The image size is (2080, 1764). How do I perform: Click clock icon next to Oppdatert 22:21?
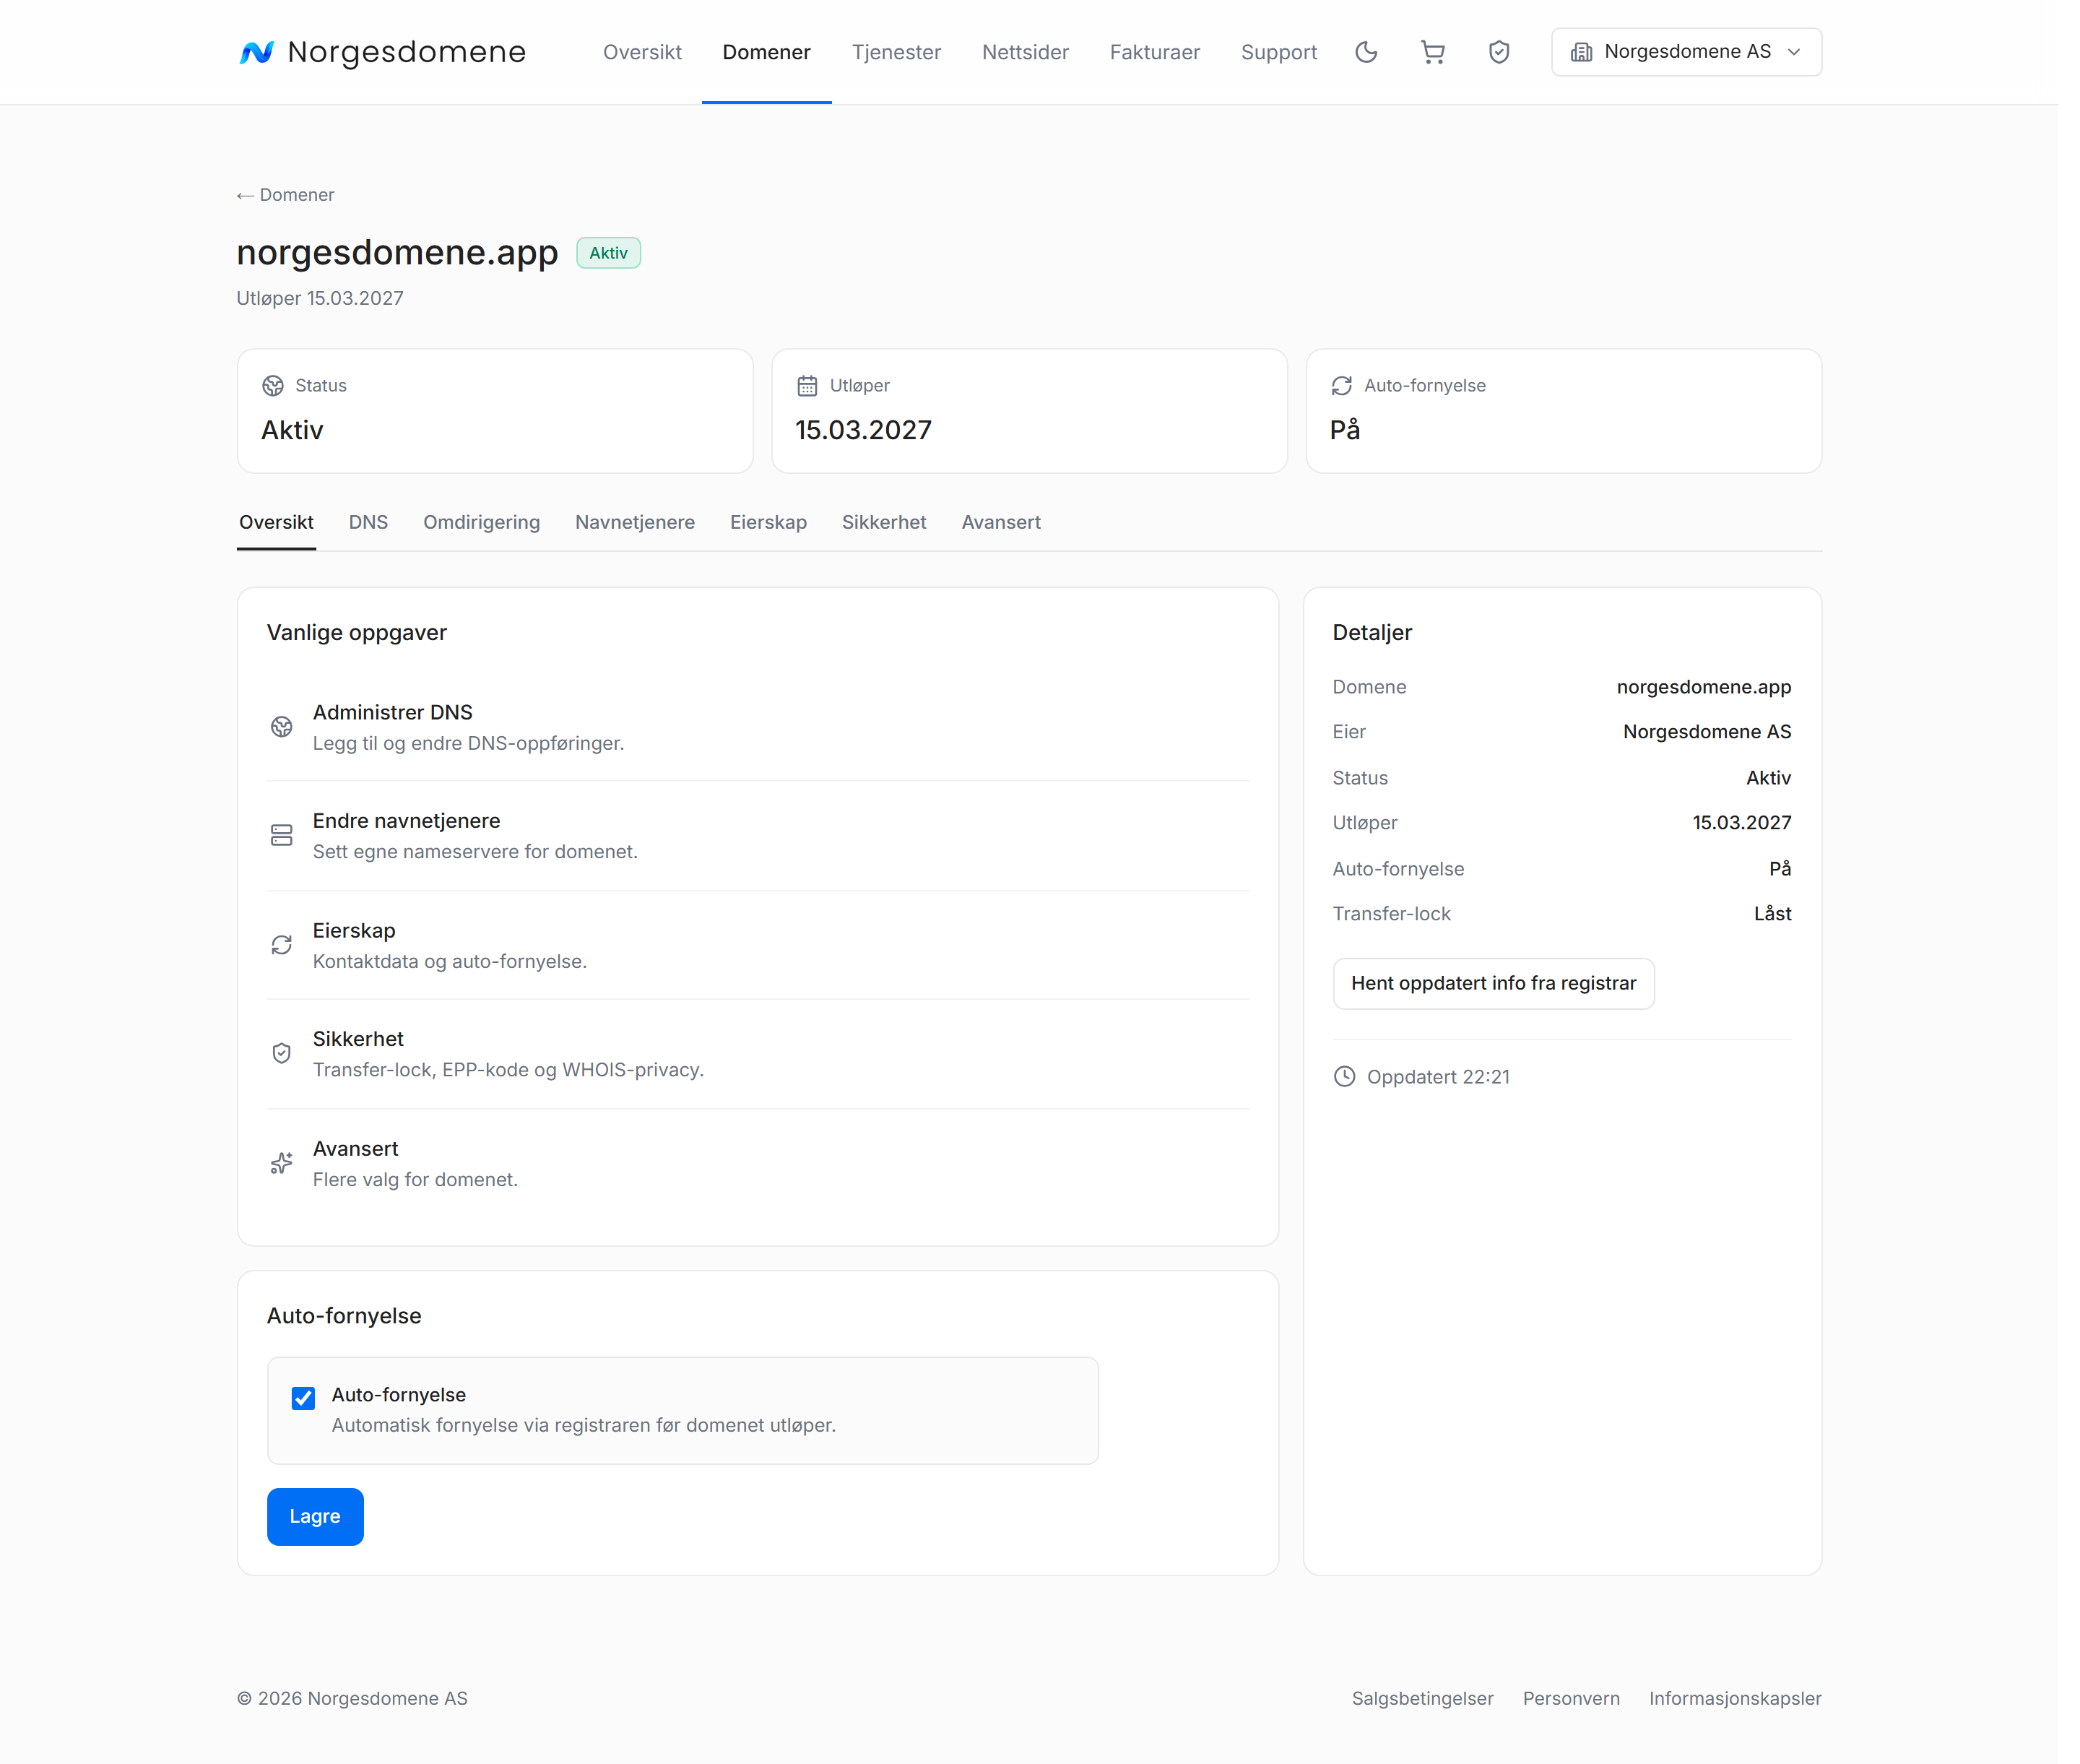click(1344, 1077)
